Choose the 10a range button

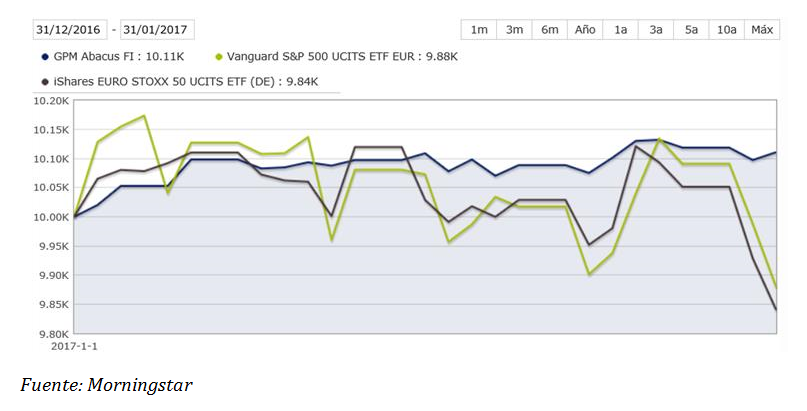tap(727, 30)
